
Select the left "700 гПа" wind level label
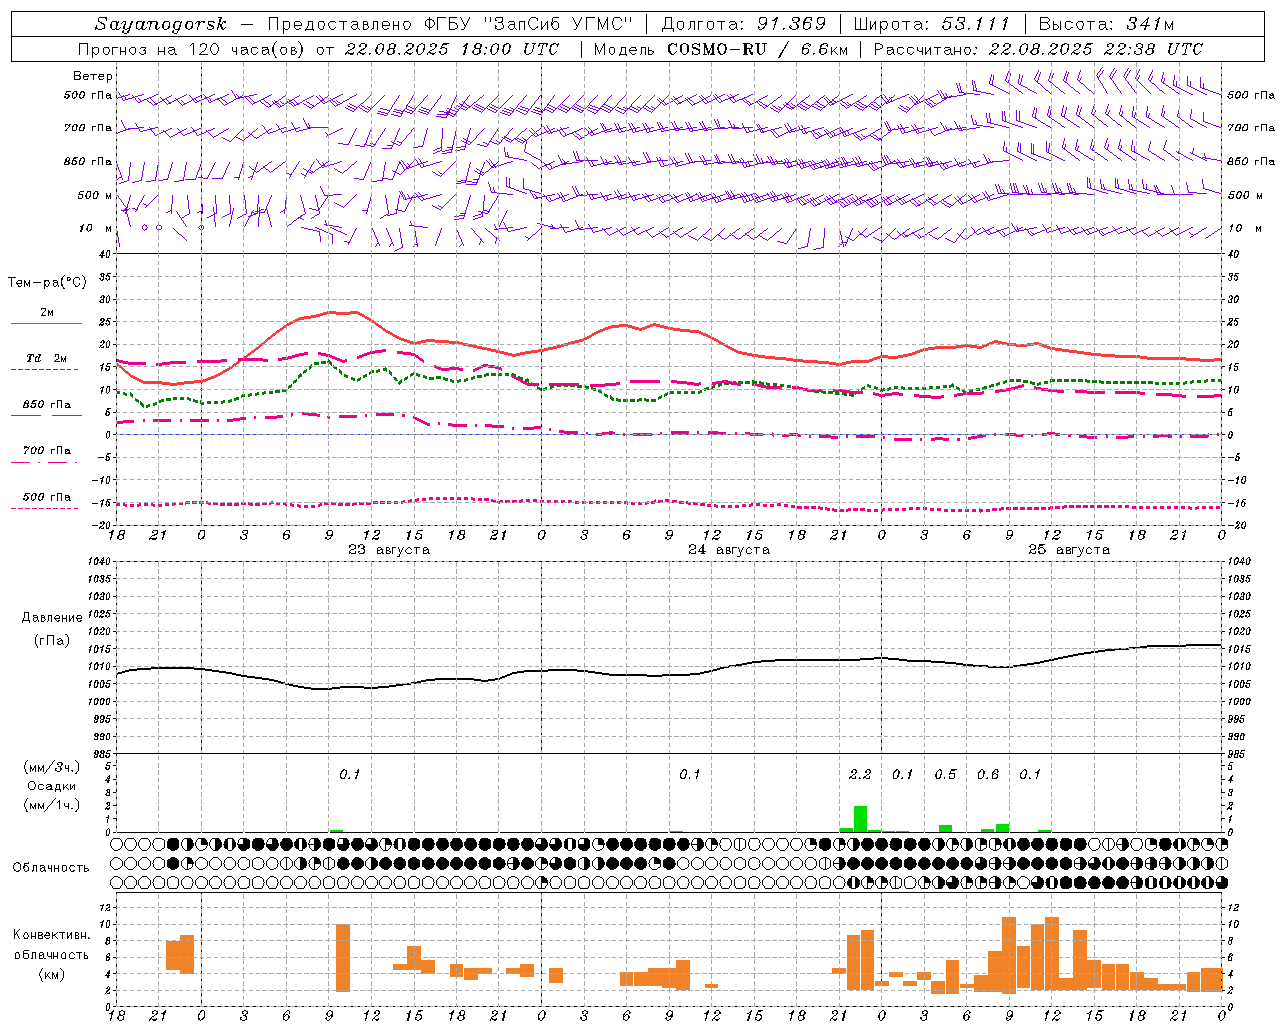point(88,128)
